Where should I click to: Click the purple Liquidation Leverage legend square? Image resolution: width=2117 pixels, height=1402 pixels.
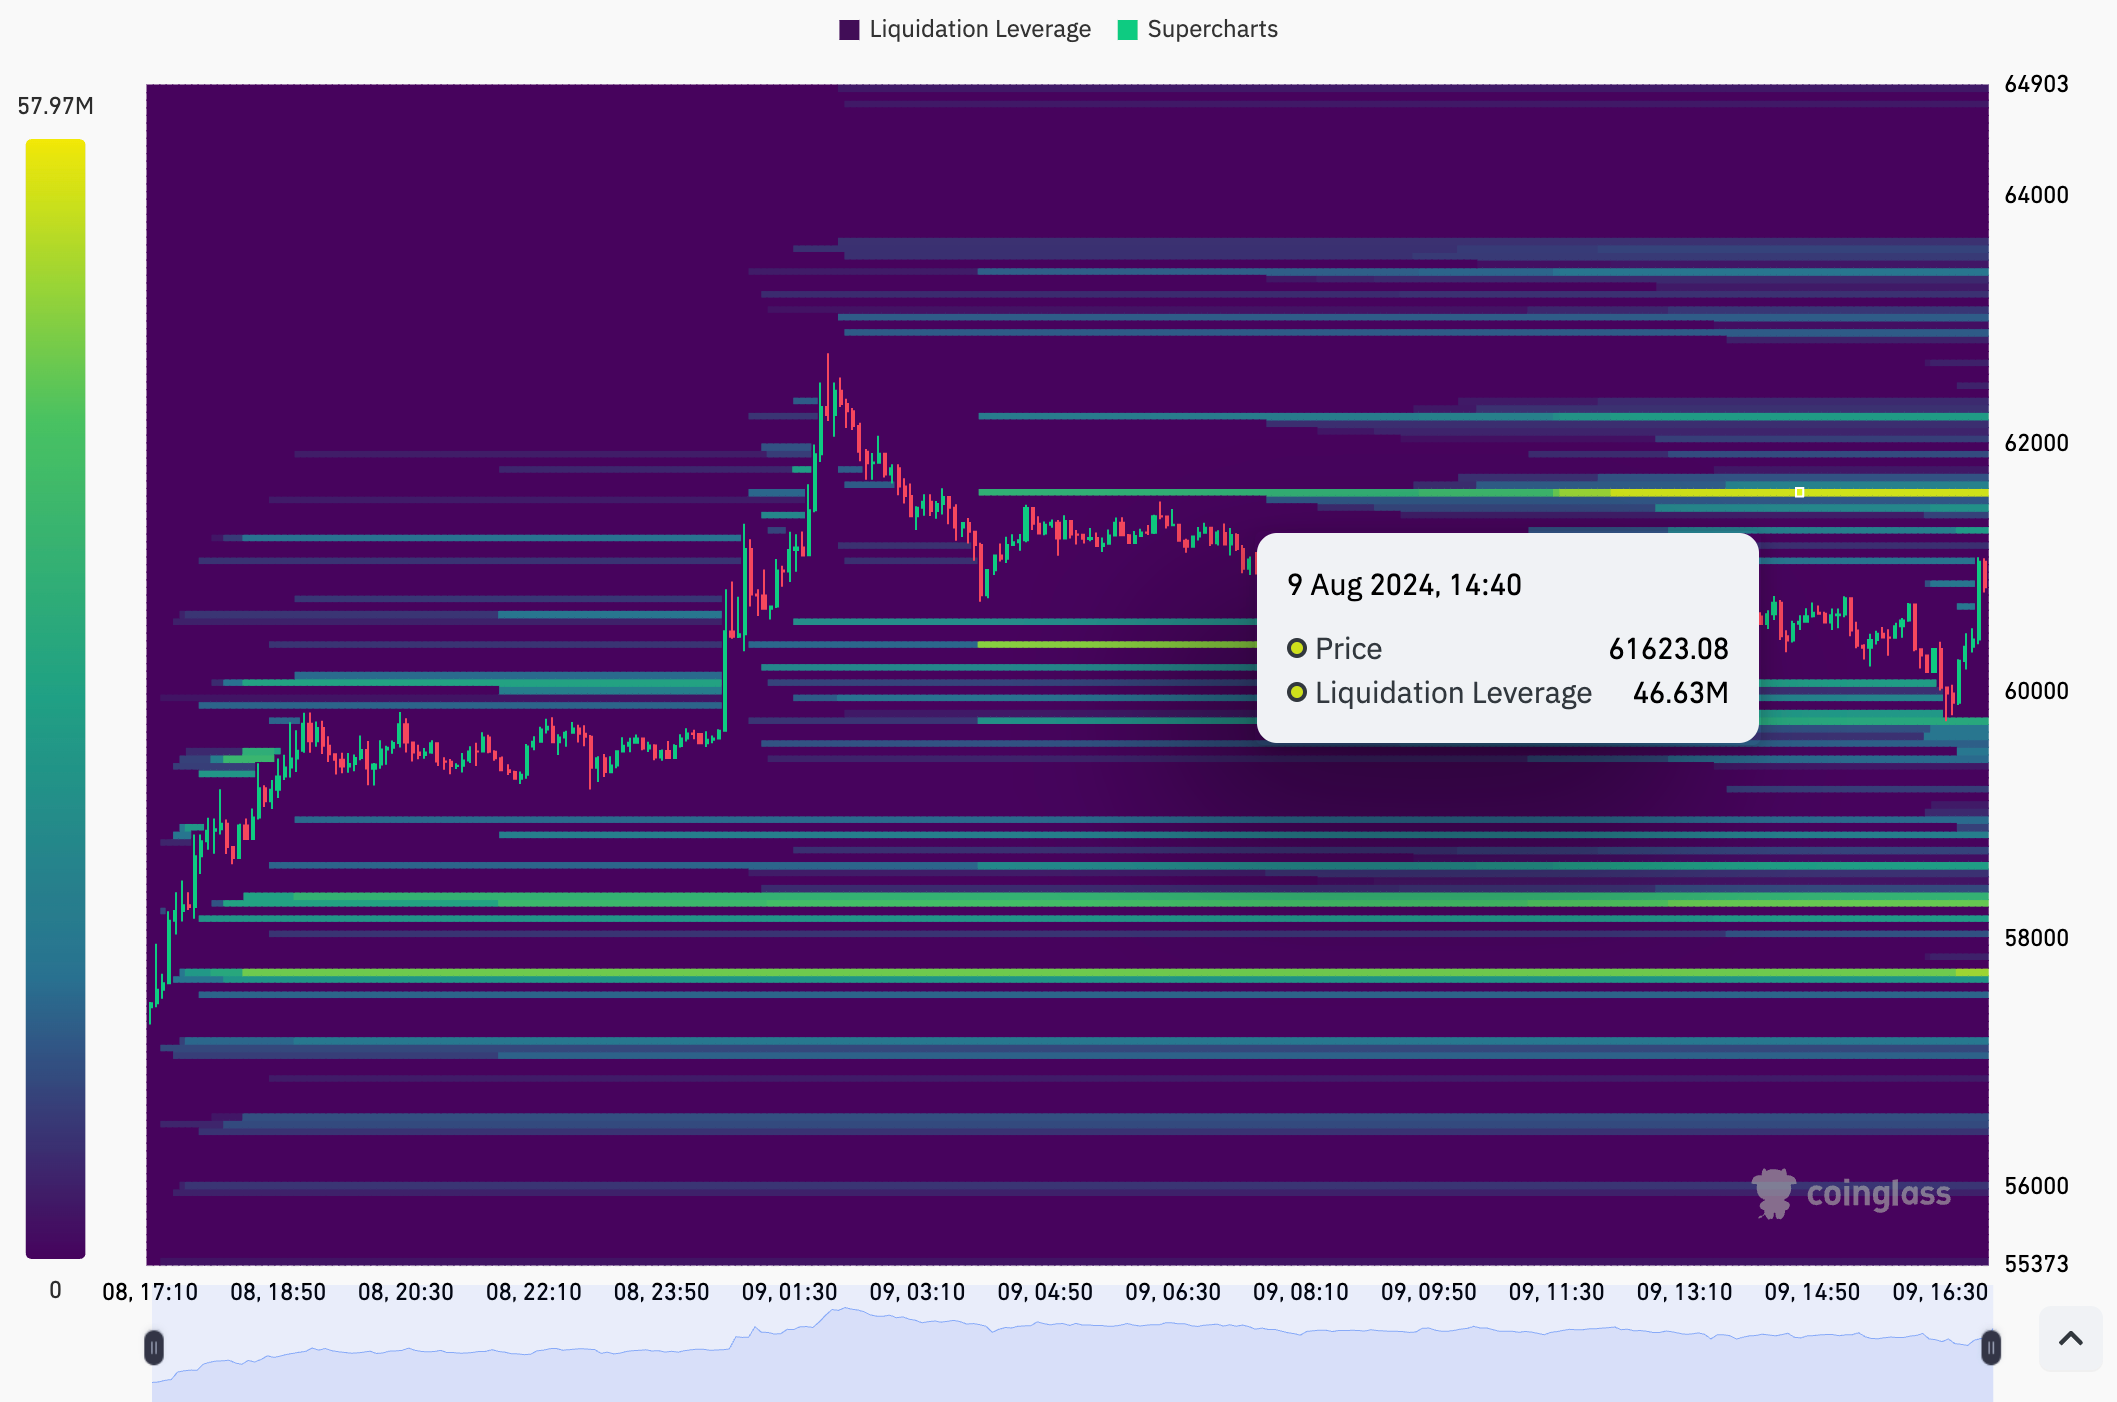click(849, 30)
